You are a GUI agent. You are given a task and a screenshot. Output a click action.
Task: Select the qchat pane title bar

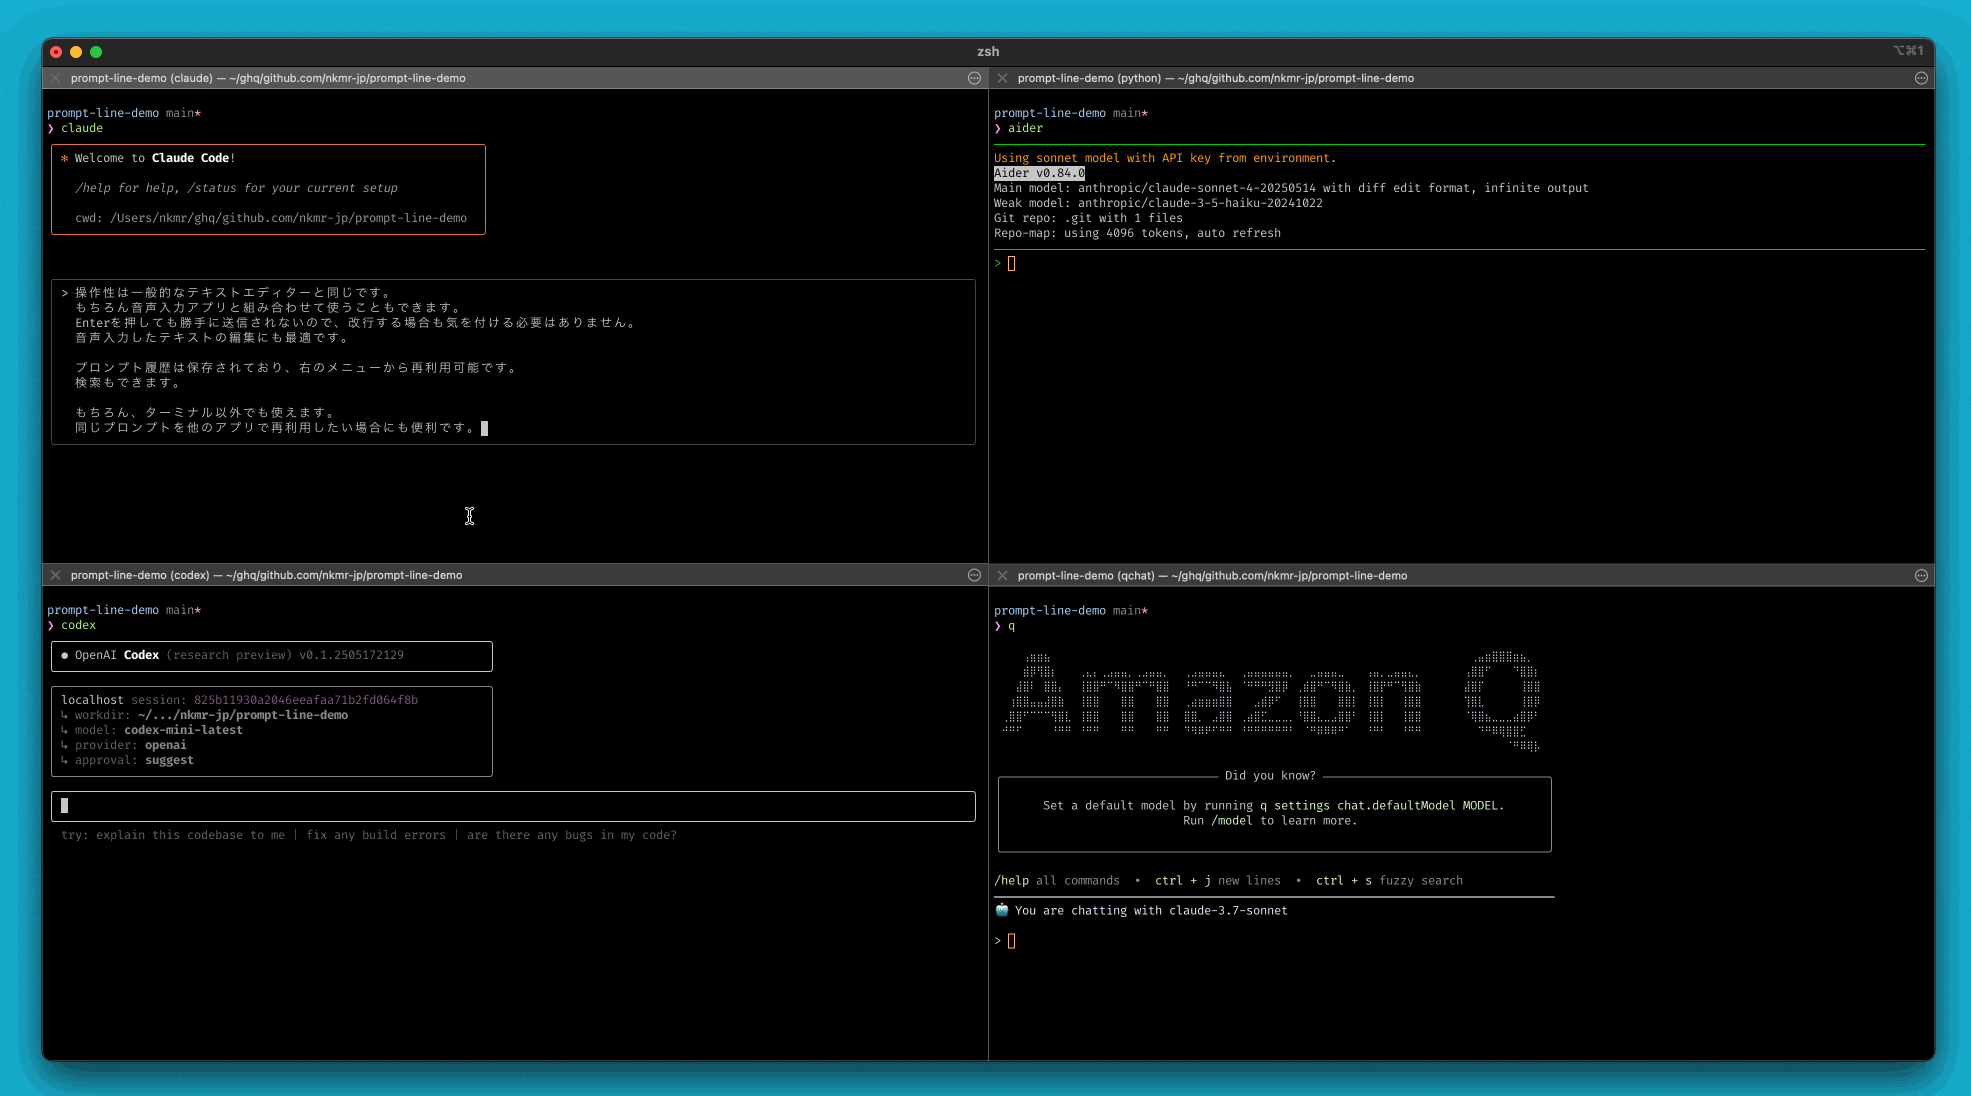1212,575
